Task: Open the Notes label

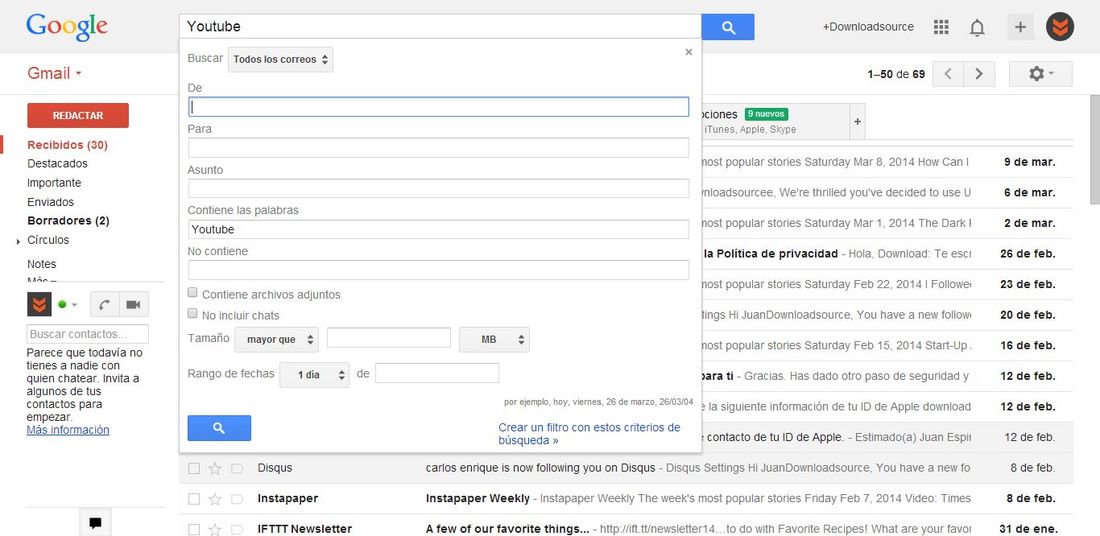Action: pos(41,264)
